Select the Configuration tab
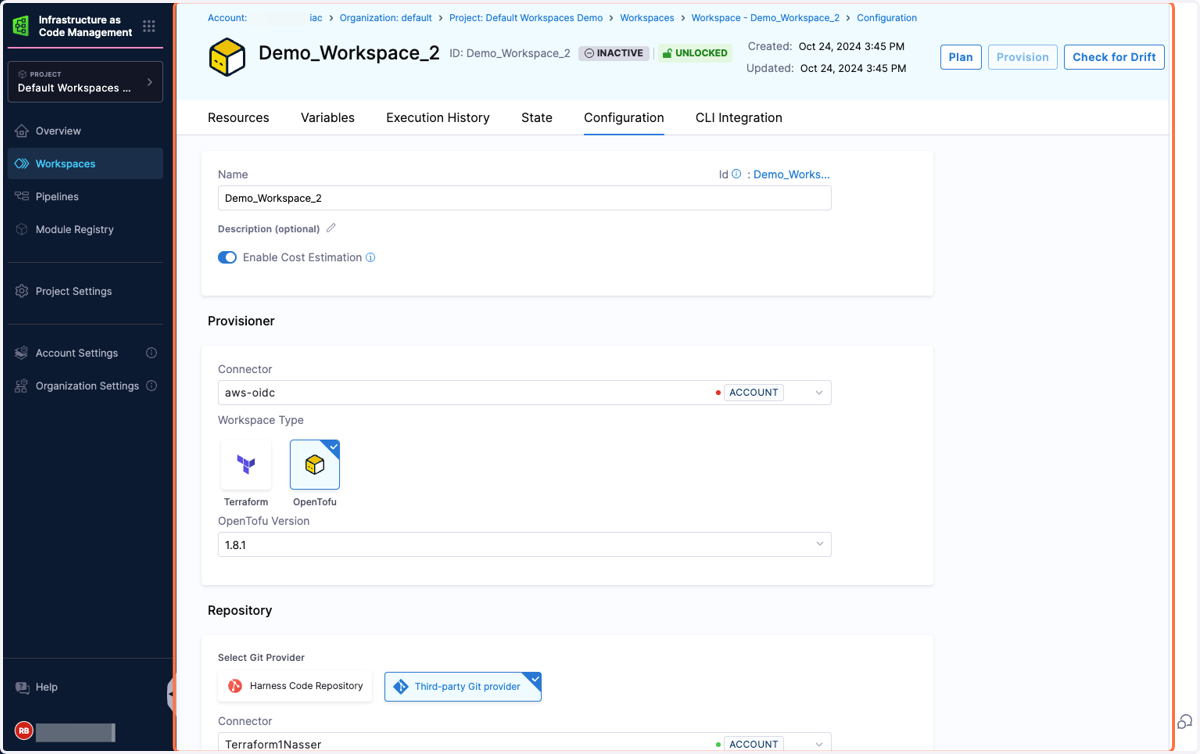The width and height of the screenshot is (1200, 754). pyautogui.click(x=624, y=118)
